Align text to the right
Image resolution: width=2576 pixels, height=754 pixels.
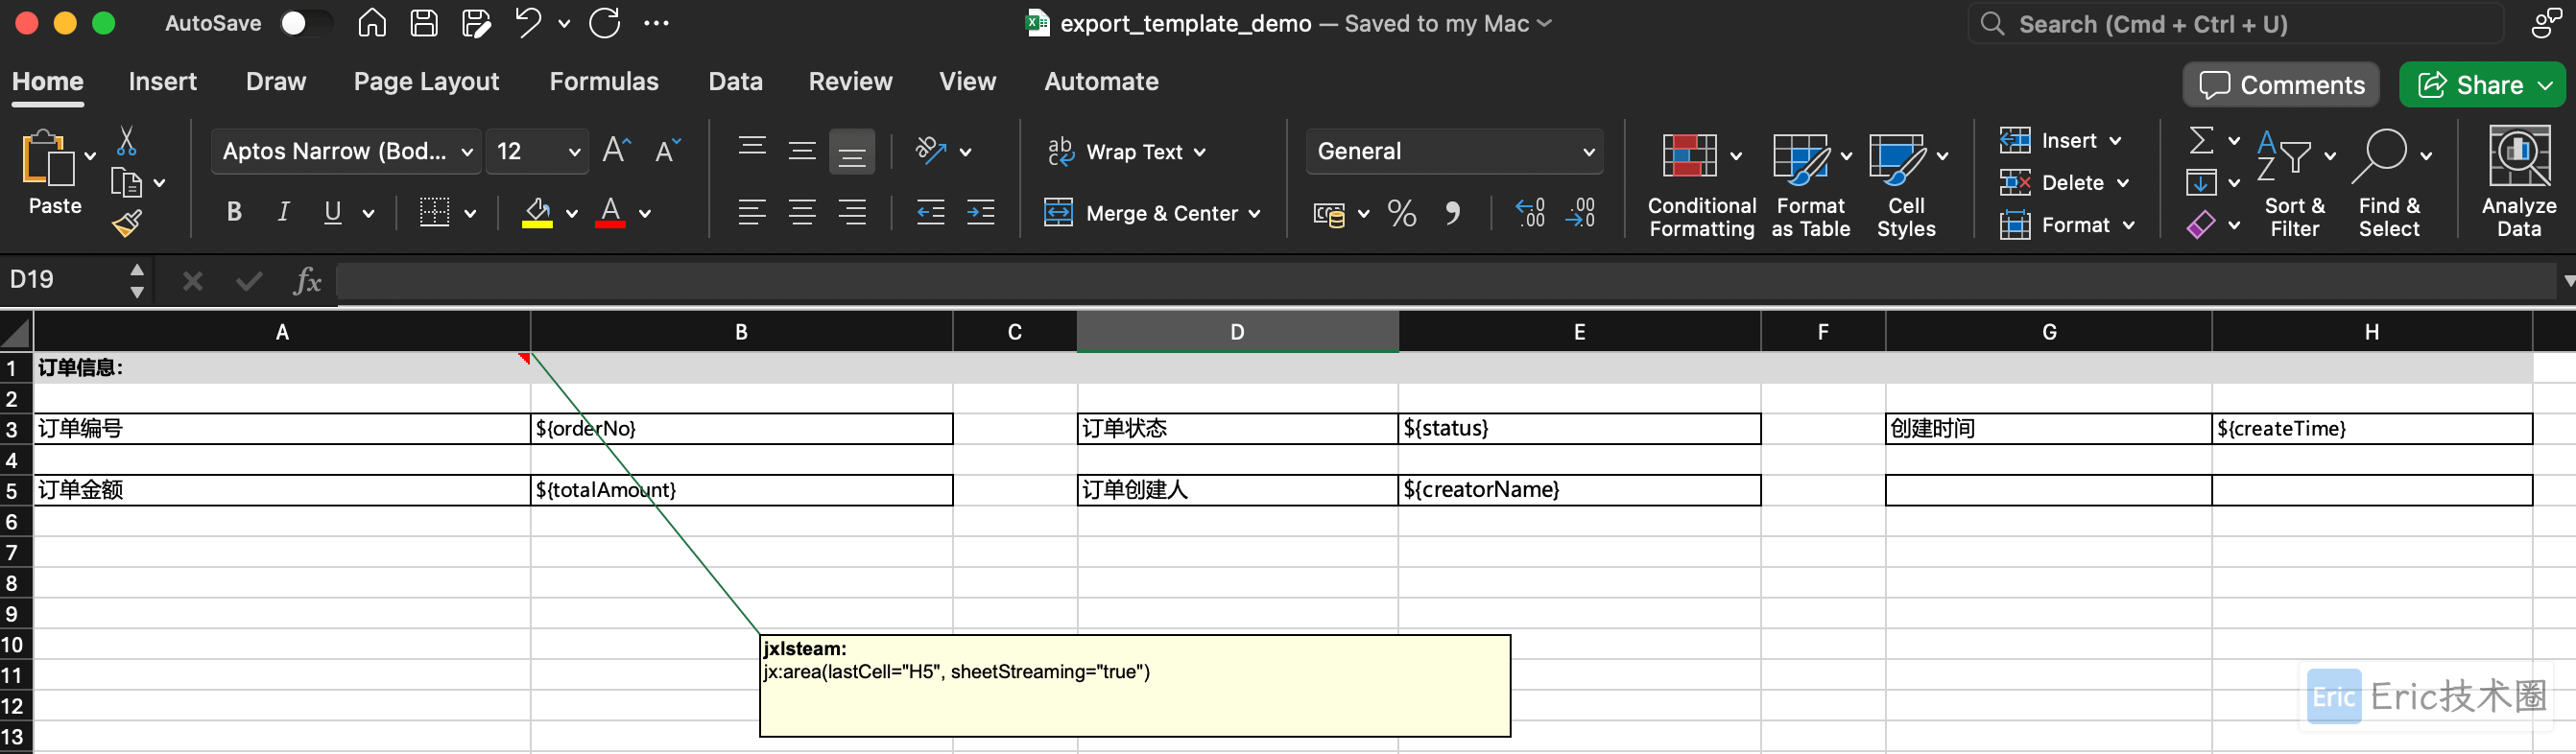tap(852, 212)
